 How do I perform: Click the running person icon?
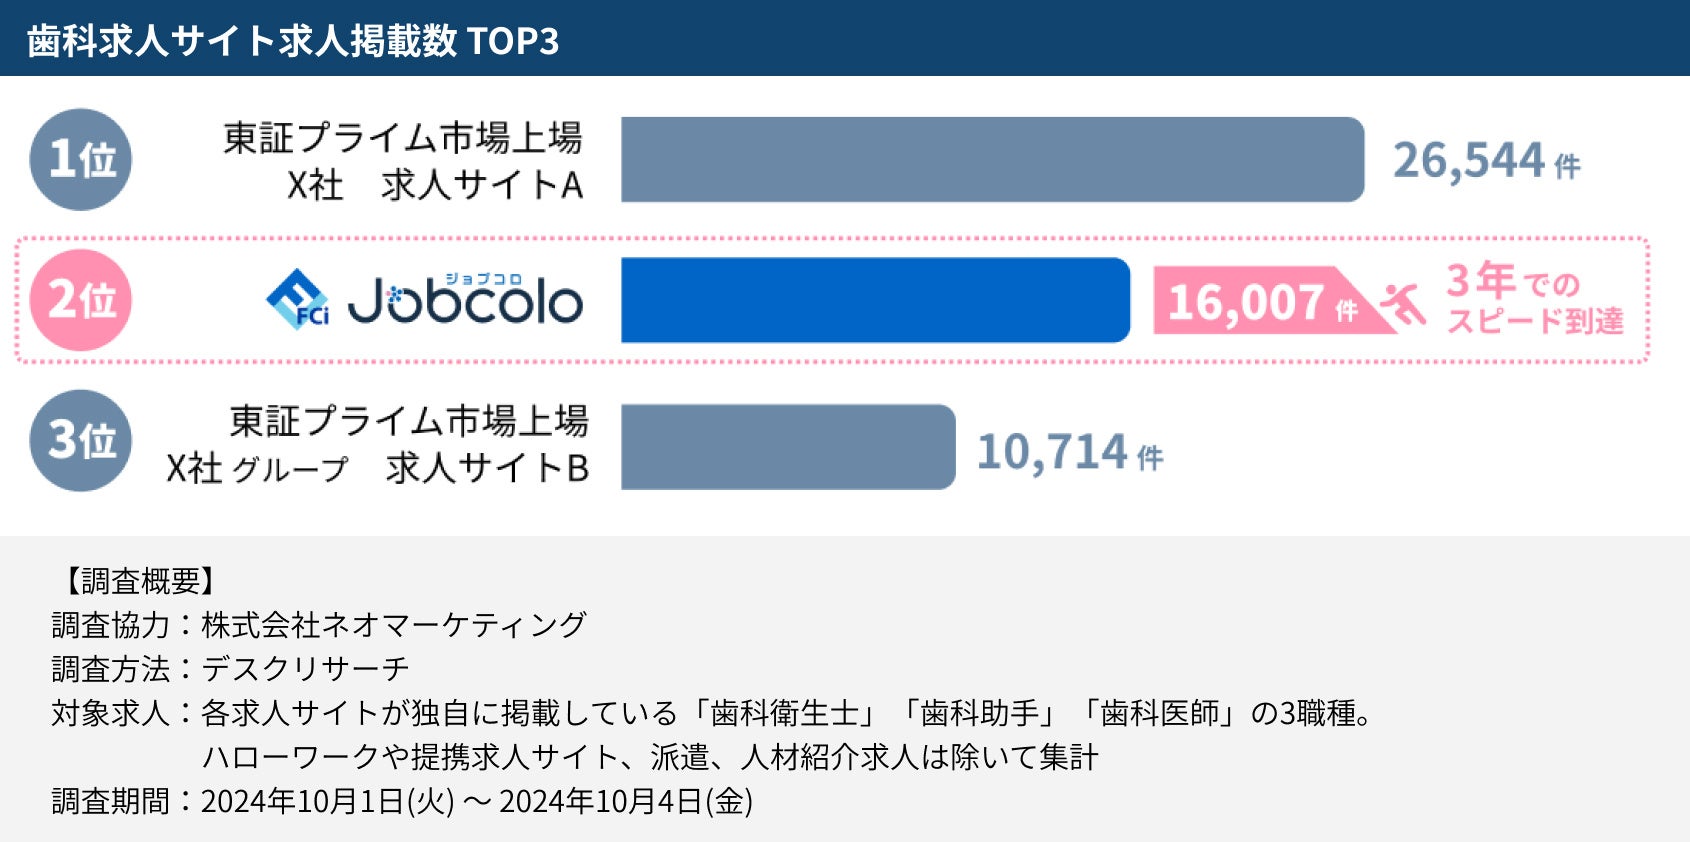[1403, 302]
